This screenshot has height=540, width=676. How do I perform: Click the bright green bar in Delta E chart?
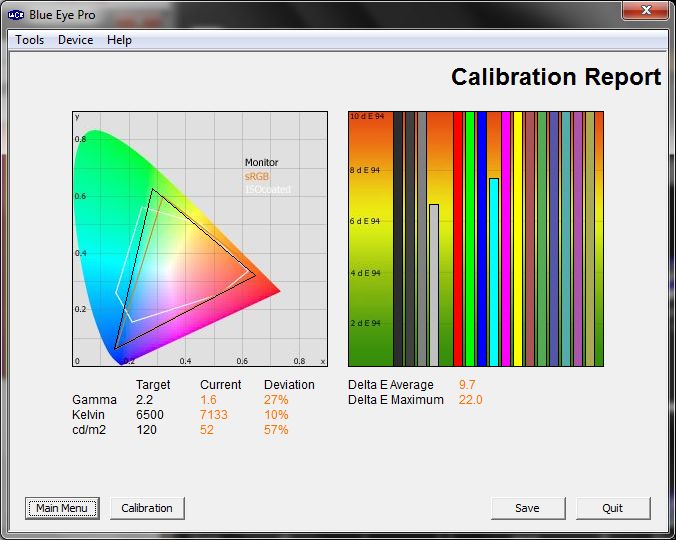click(x=470, y=238)
